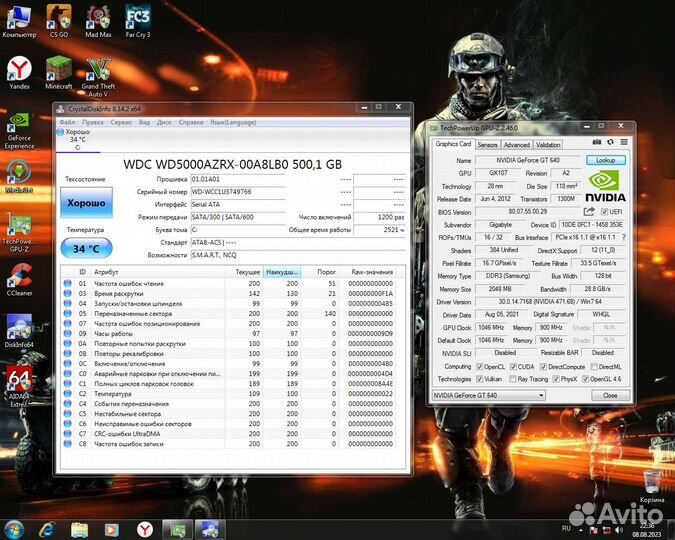Toggle the OpenCL checkbox
This screenshot has width=675, height=540.
pyautogui.click(x=479, y=367)
